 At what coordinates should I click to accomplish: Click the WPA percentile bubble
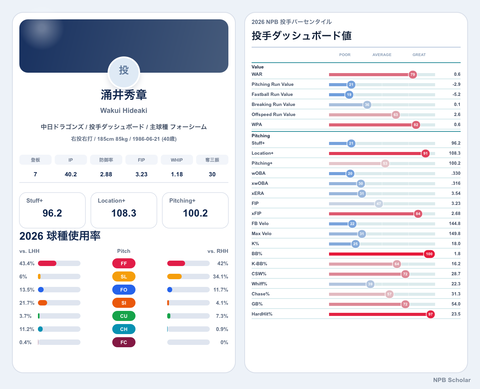coord(416,125)
